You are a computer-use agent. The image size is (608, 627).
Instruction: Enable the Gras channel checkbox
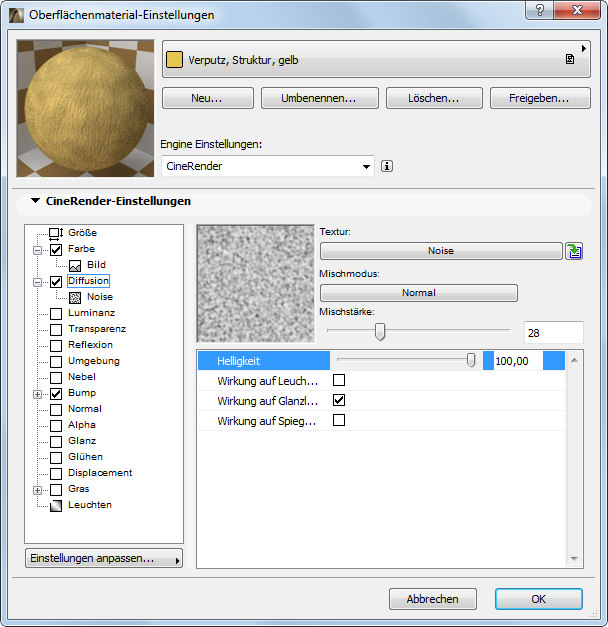click(56, 490)
